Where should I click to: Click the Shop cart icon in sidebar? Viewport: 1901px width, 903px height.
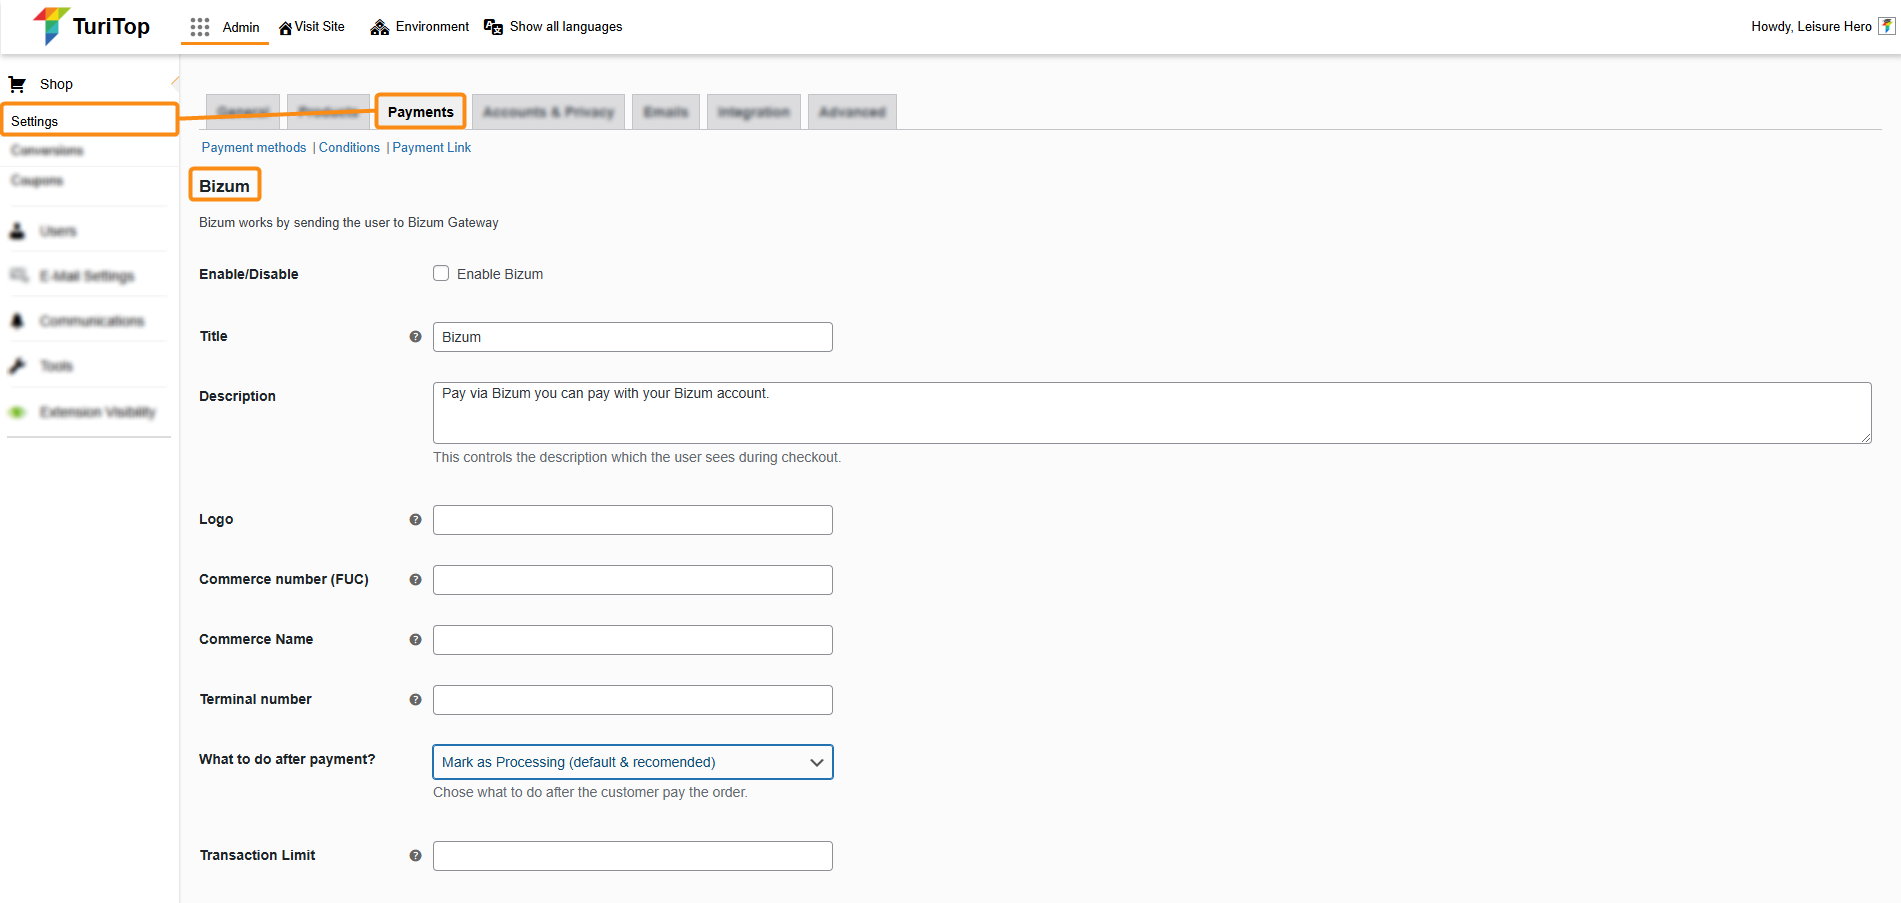[17, 84]
